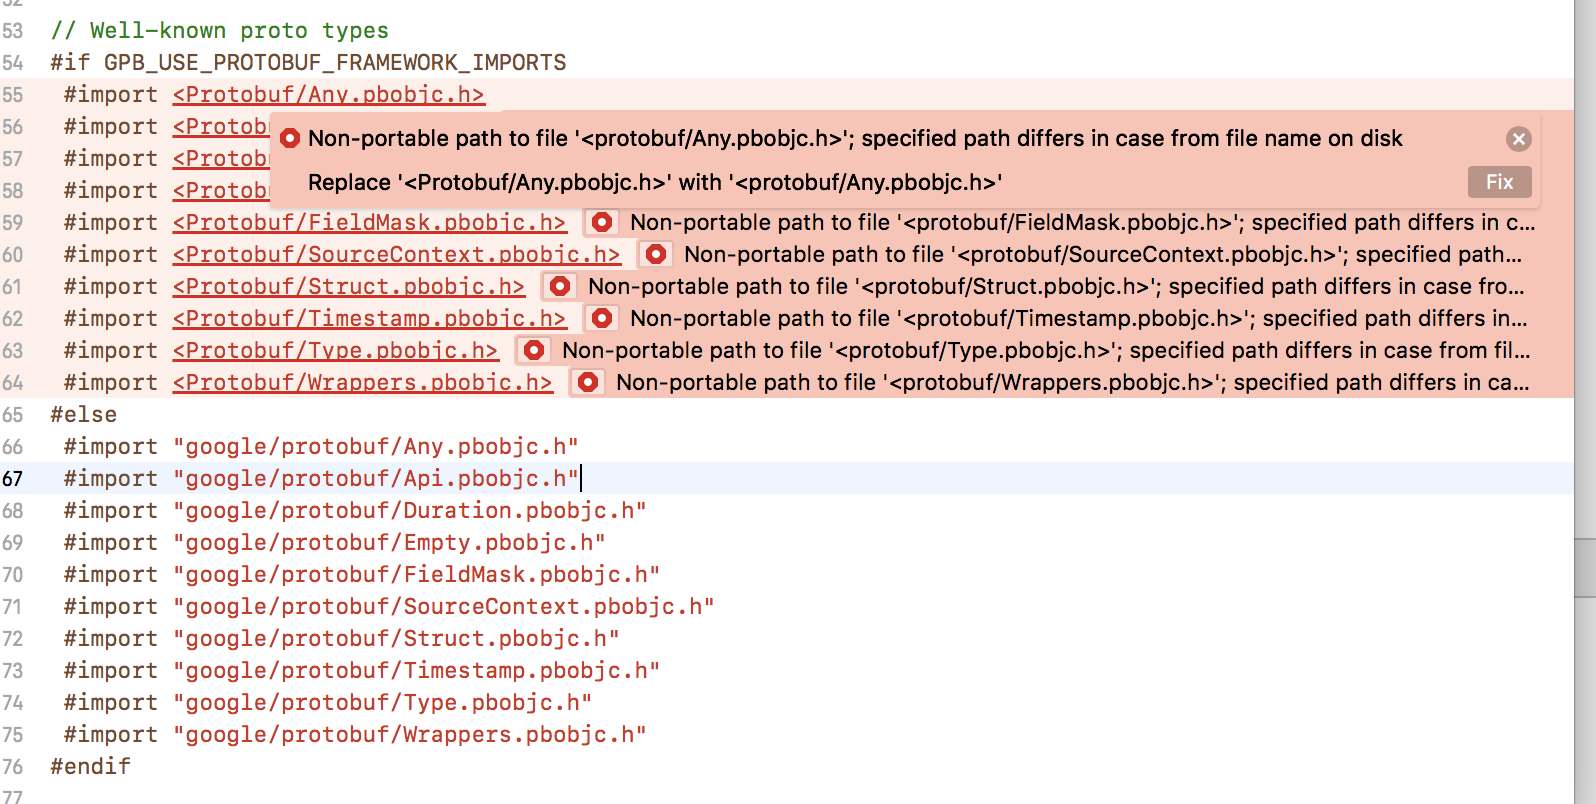Click the Non-portable path message for Any.pbobjc.h
This screenshot has width=1596, height=804.
855,138
